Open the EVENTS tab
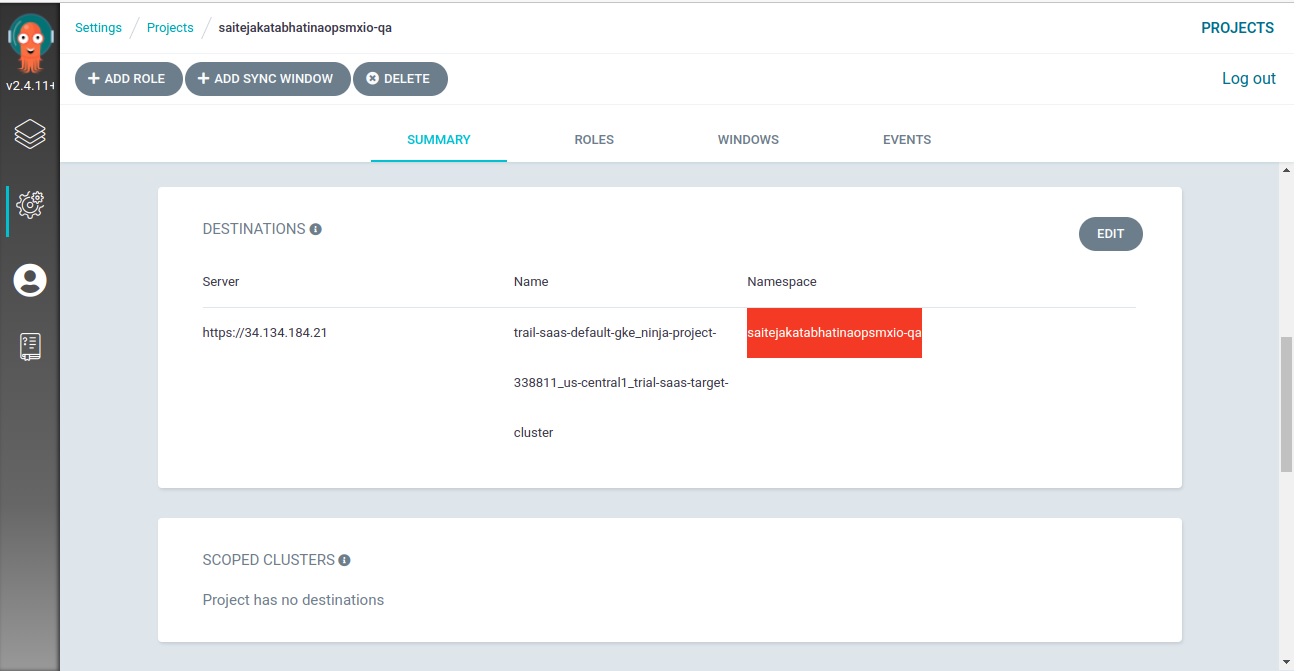 point(907,140)
